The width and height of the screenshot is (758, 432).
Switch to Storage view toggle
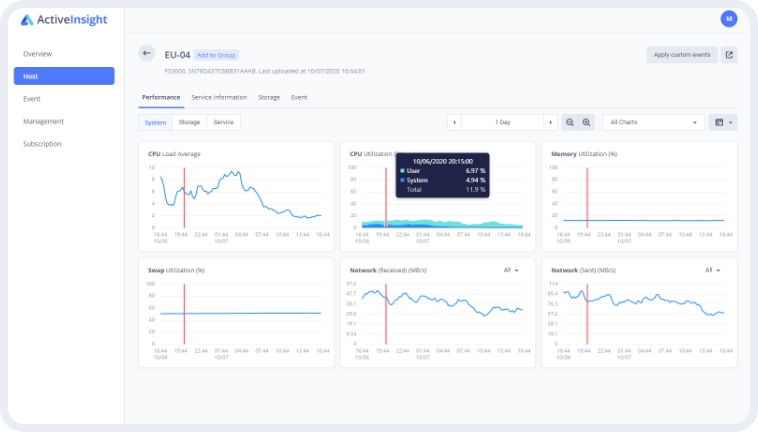click(x=189, y=122)
